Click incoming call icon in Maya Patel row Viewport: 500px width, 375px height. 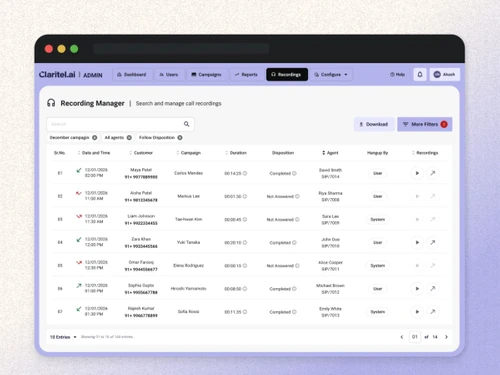pos(79,170)
